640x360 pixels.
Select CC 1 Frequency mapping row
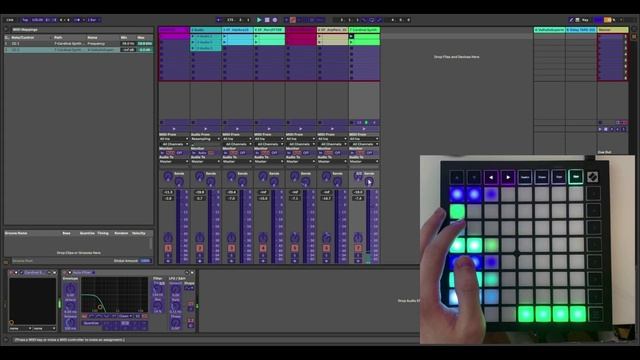point(78,43)
